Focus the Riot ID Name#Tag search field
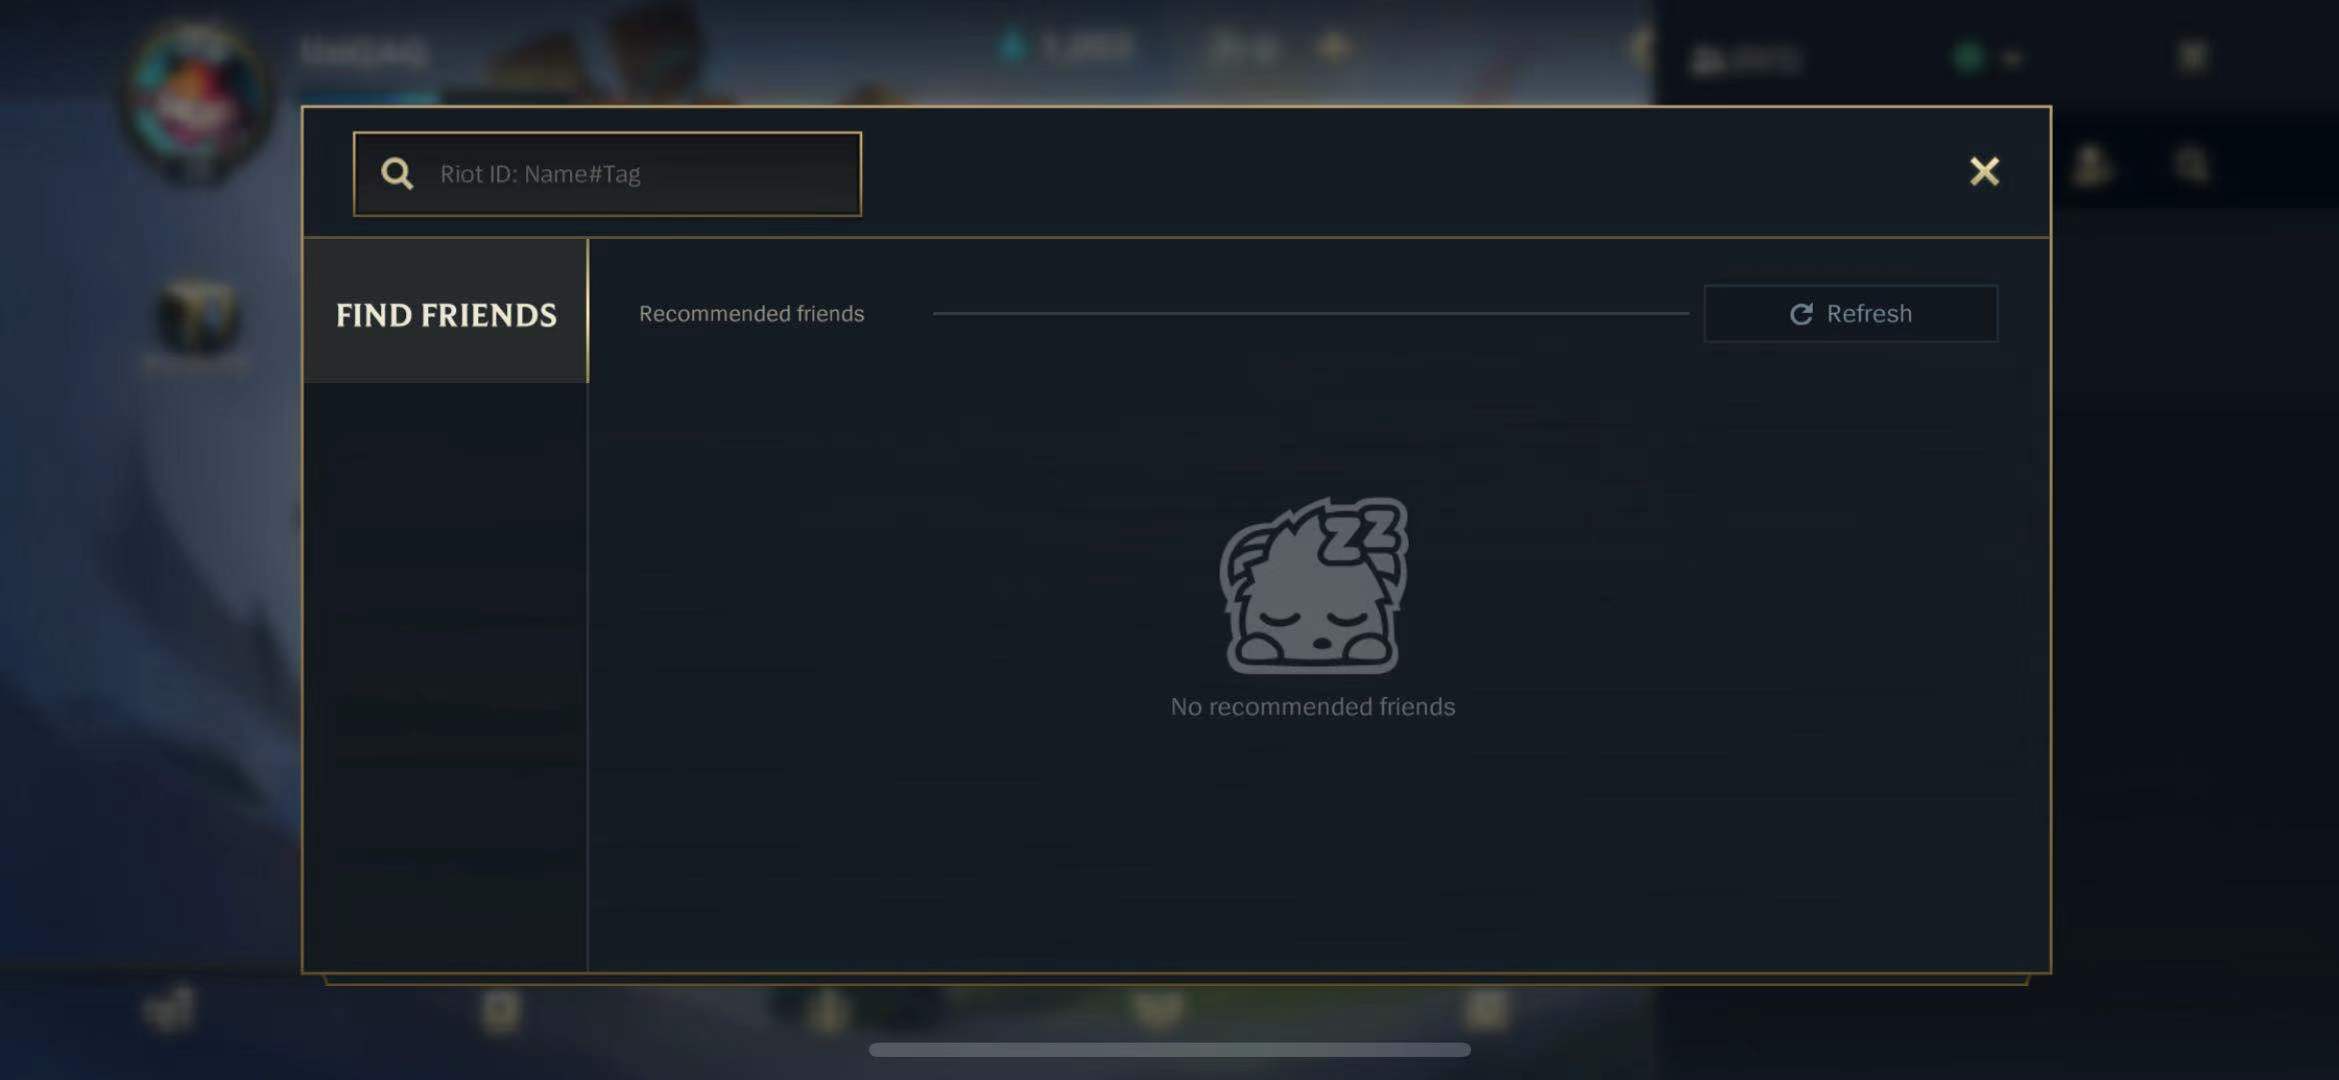The height and width of the screenshot is (1080, 2339). [x=607, y=174]
